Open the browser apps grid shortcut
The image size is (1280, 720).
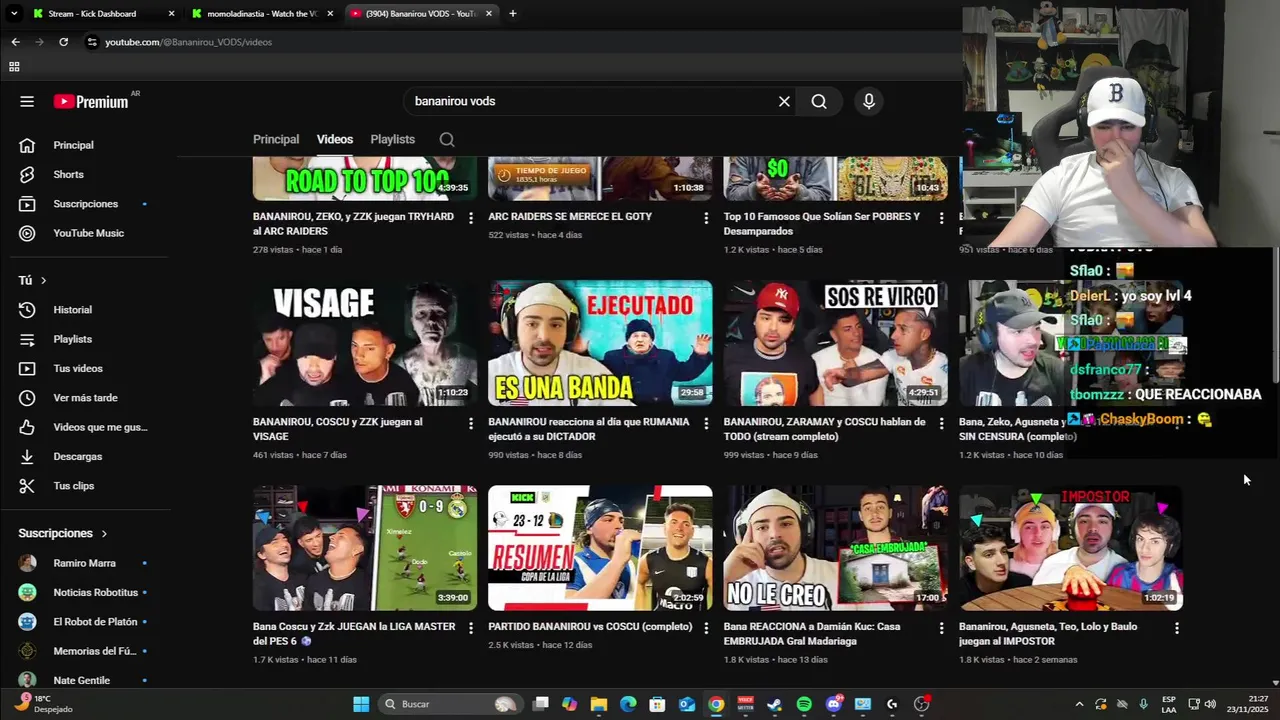pyautogui.click(x=14, y=67)
